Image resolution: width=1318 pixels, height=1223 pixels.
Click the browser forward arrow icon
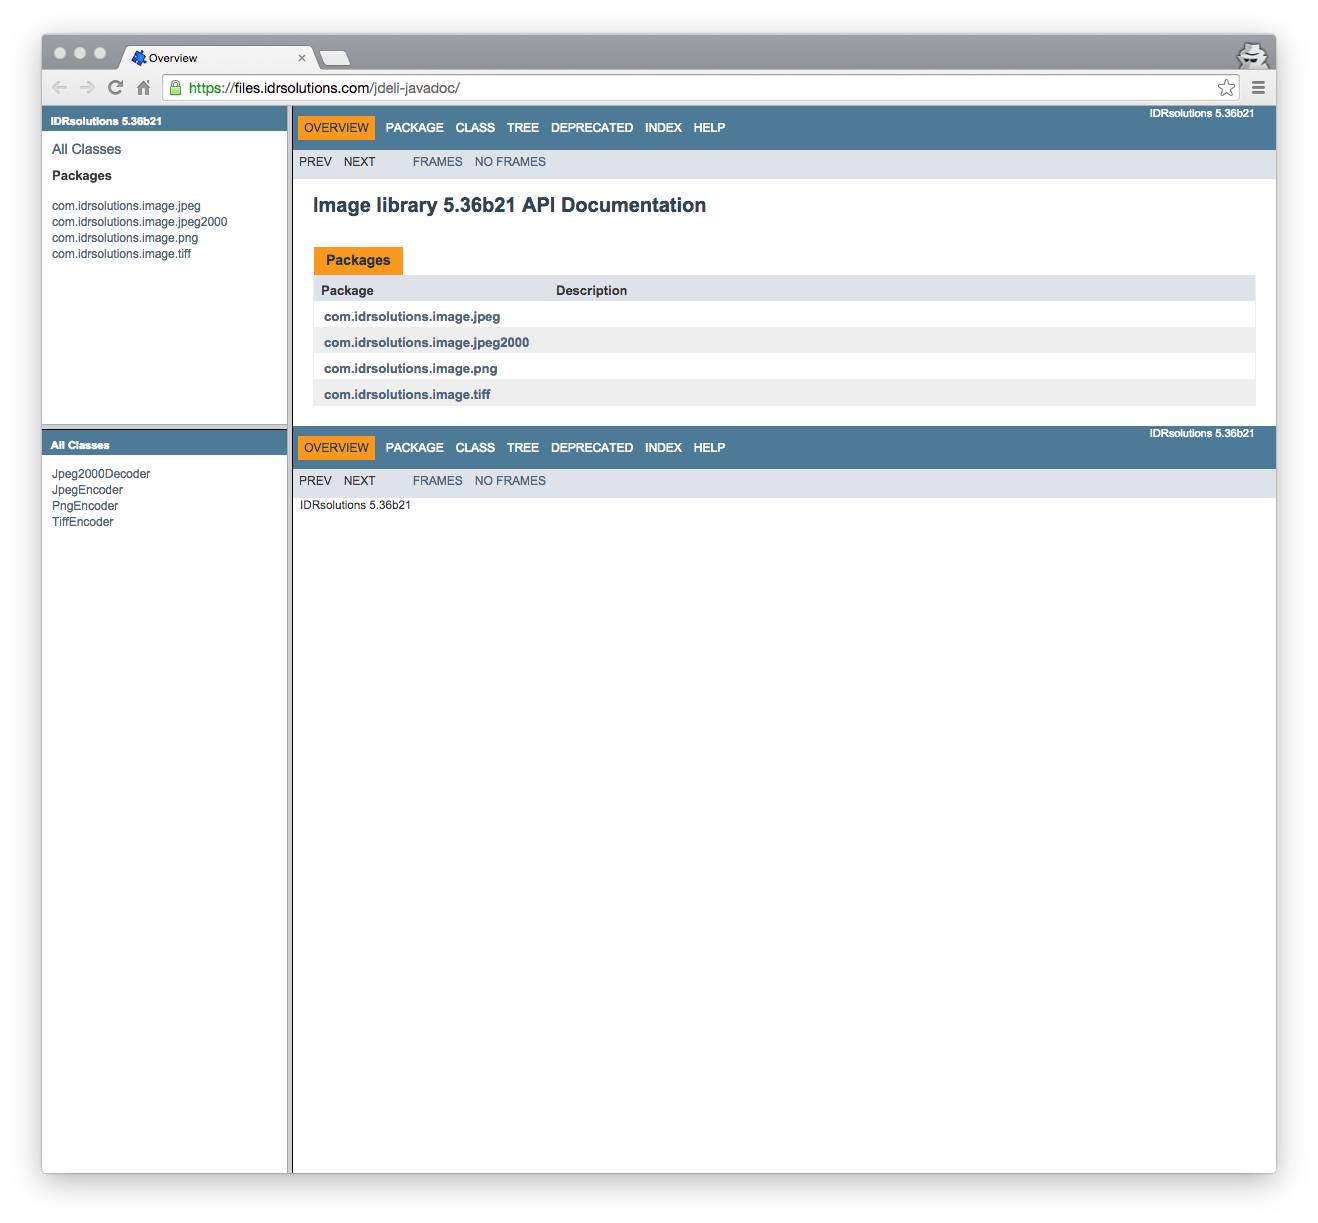pos(88,88)
